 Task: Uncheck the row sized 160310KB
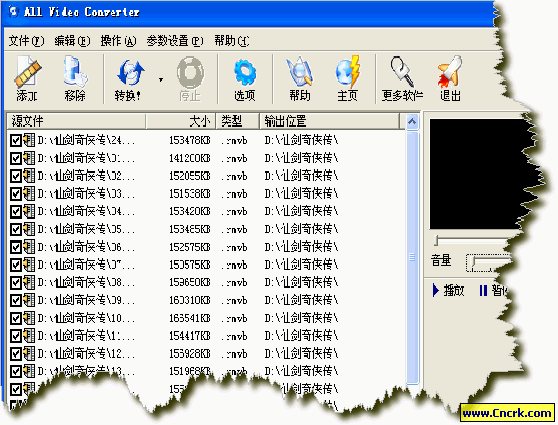click(16, 301)
